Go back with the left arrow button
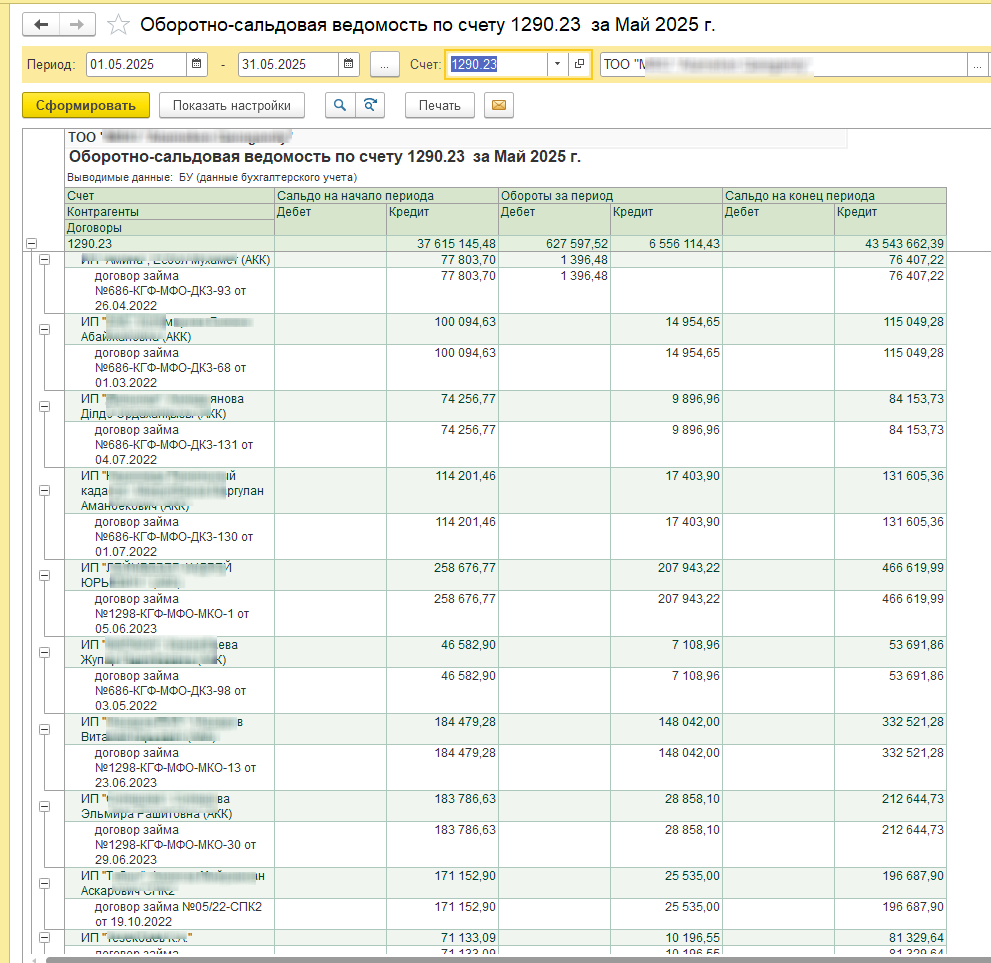 pyautogui.click(x=41, y=25)
